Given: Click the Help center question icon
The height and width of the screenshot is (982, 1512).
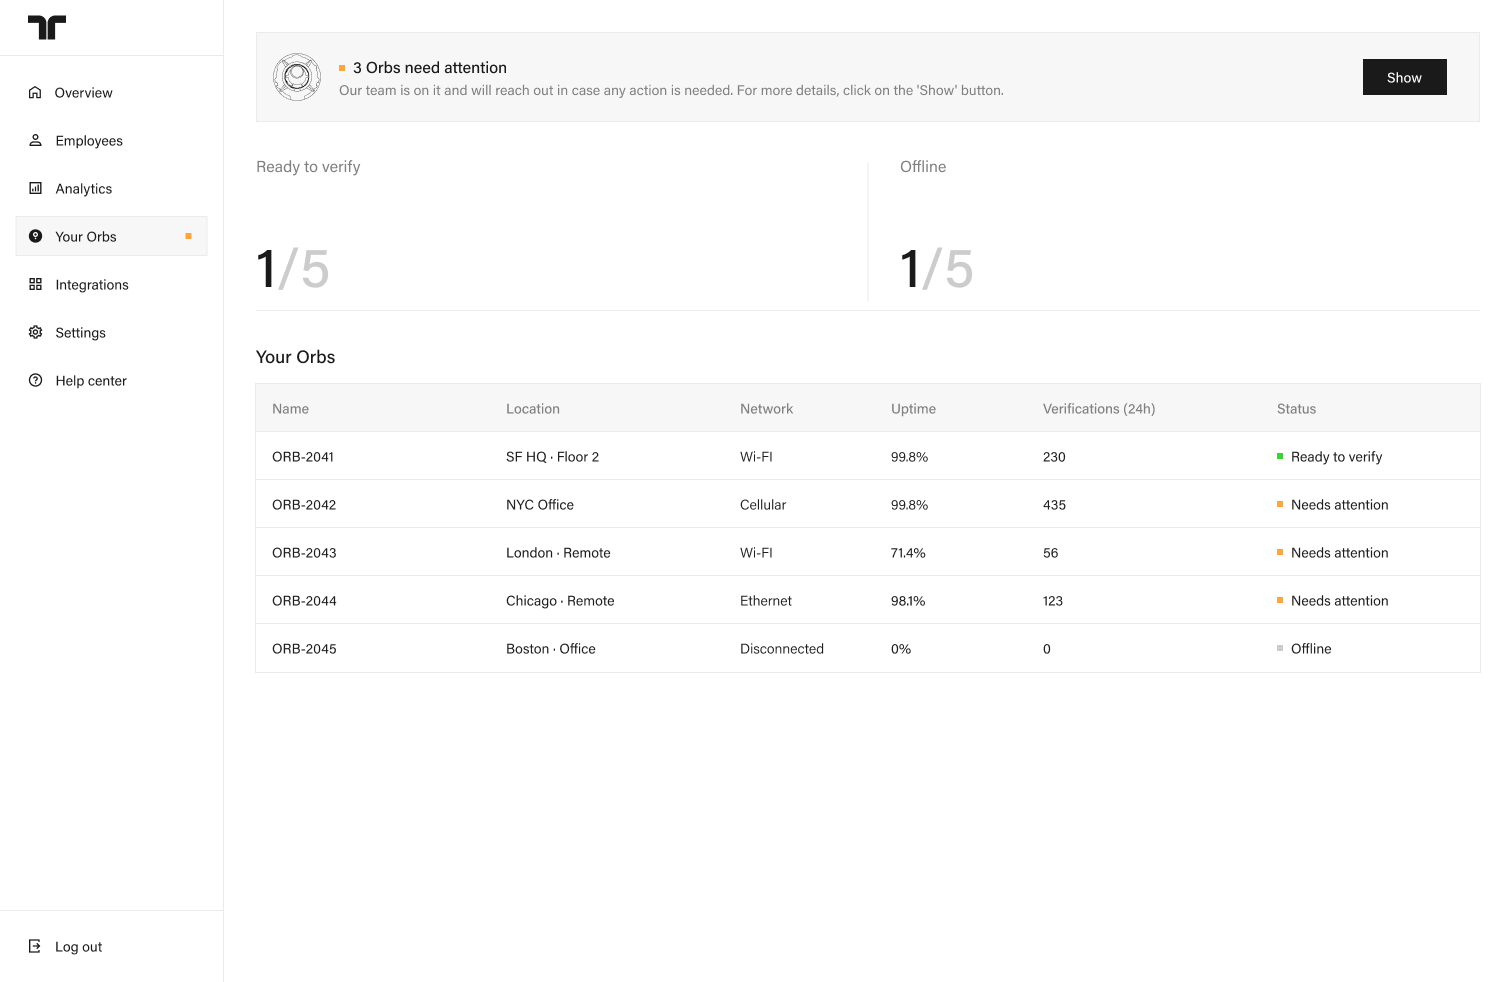Looking at the screenshot, I should (x=35, y=380).
